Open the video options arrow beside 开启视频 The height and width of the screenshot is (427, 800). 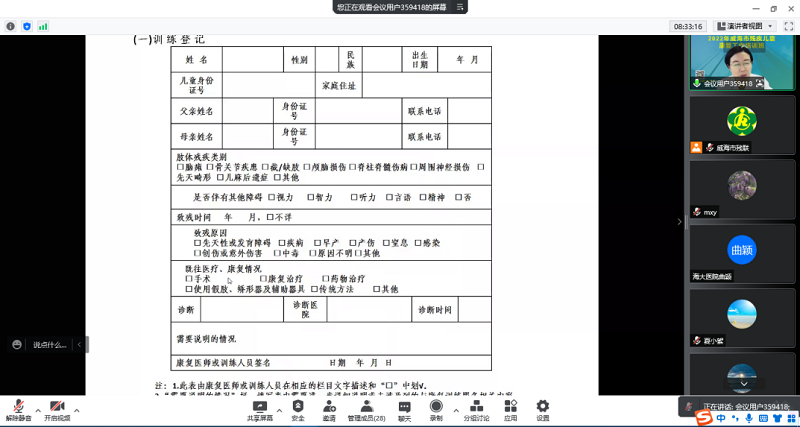click(77, 410)
